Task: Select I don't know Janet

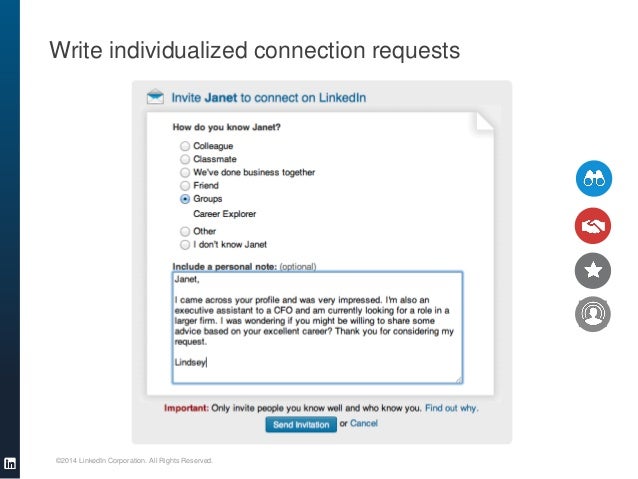Action: pos(185,244)
